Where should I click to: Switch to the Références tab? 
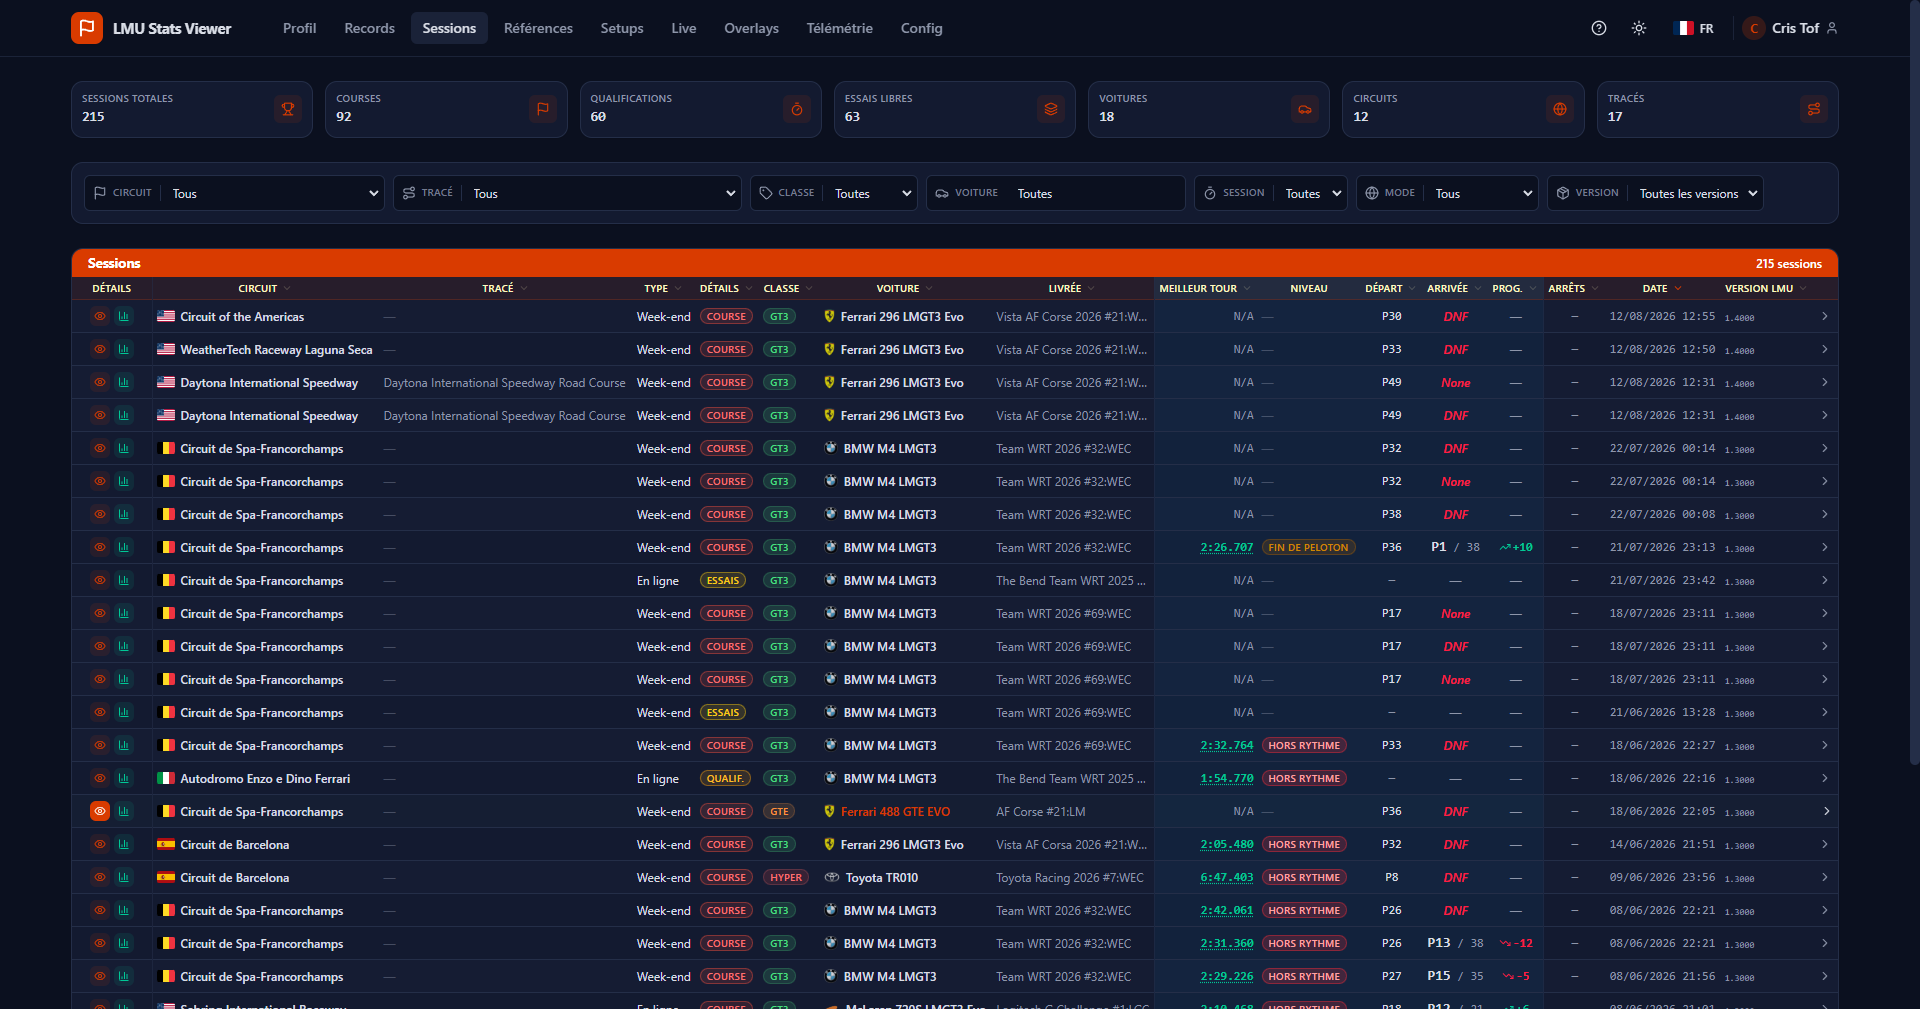pos(538,28)
